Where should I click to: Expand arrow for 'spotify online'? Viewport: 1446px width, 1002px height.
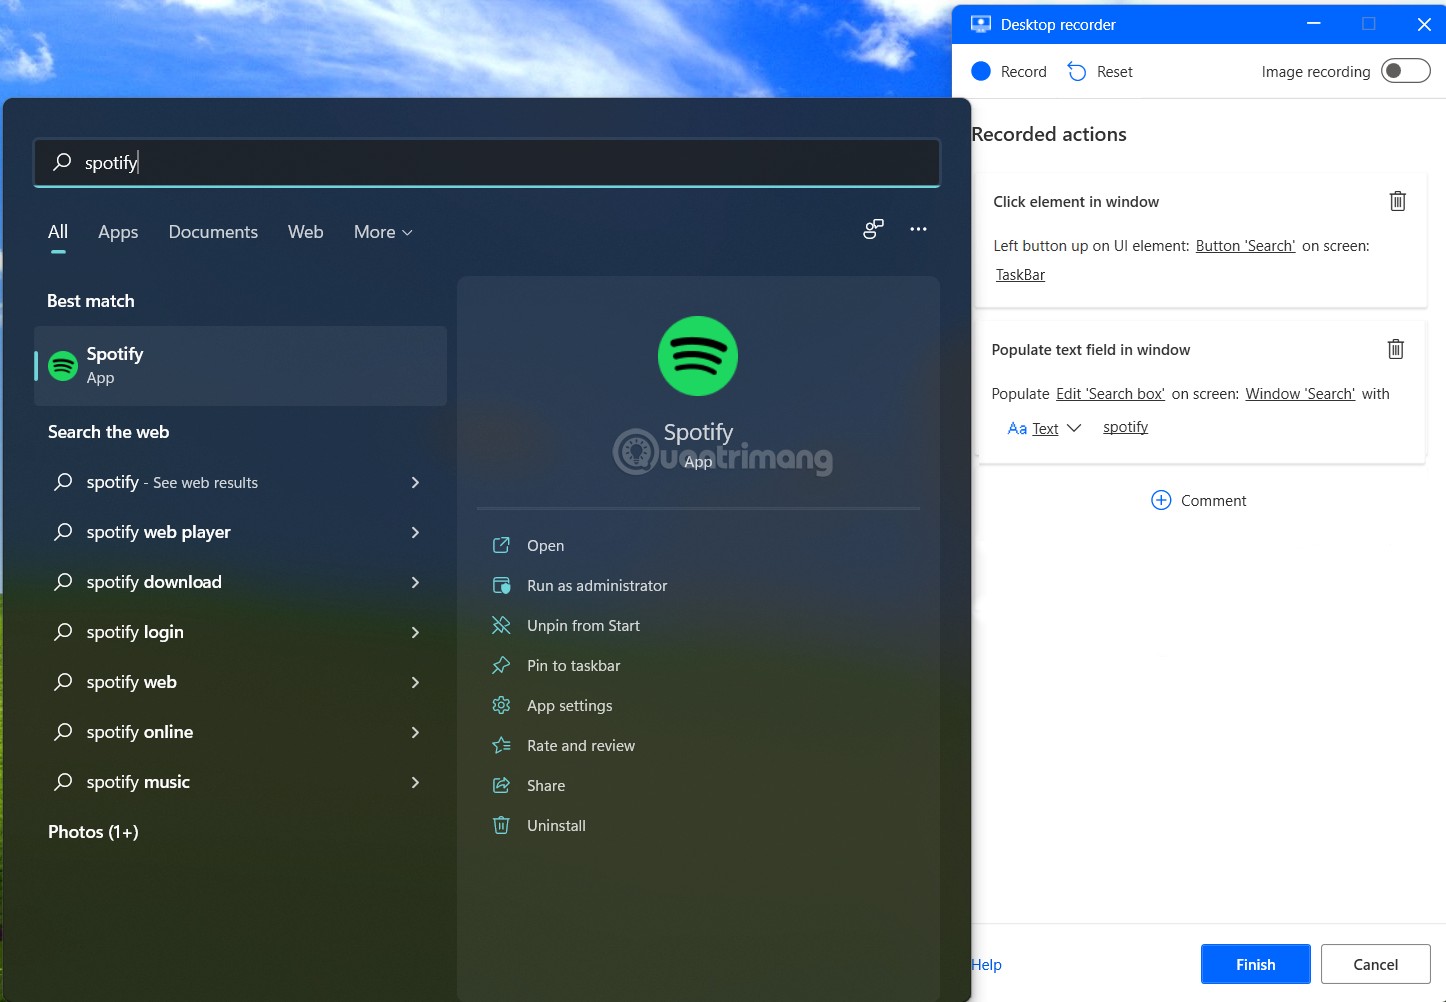[x=415, y=732]
